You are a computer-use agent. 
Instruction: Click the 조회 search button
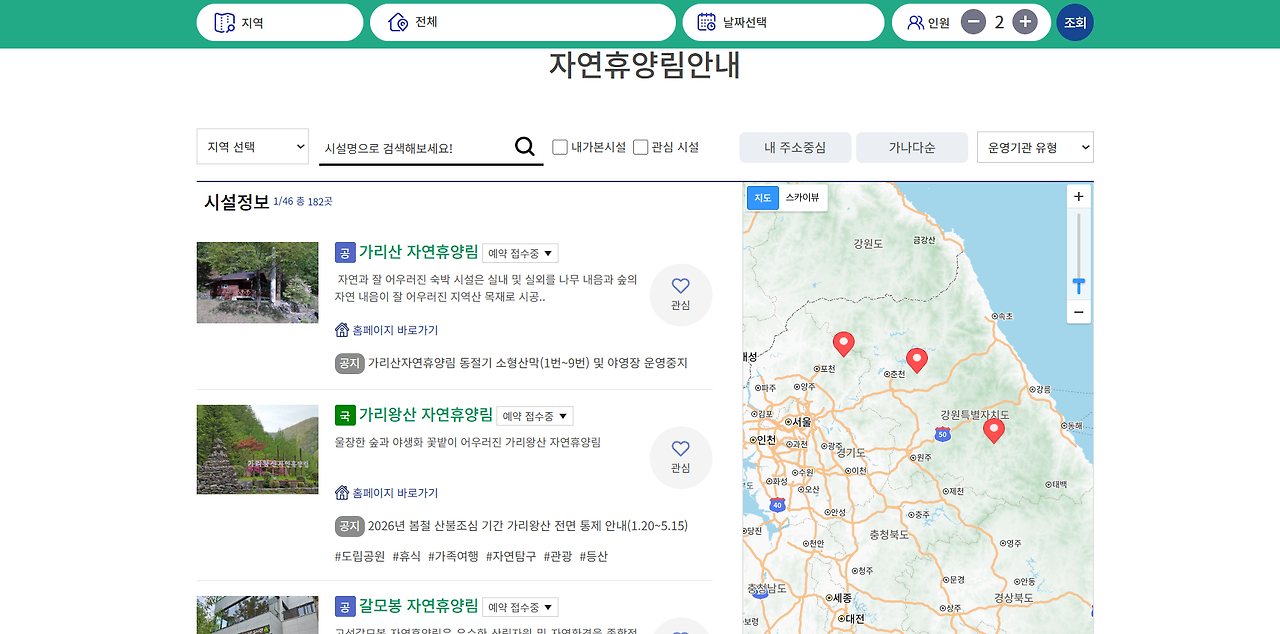pos(1075,22)
